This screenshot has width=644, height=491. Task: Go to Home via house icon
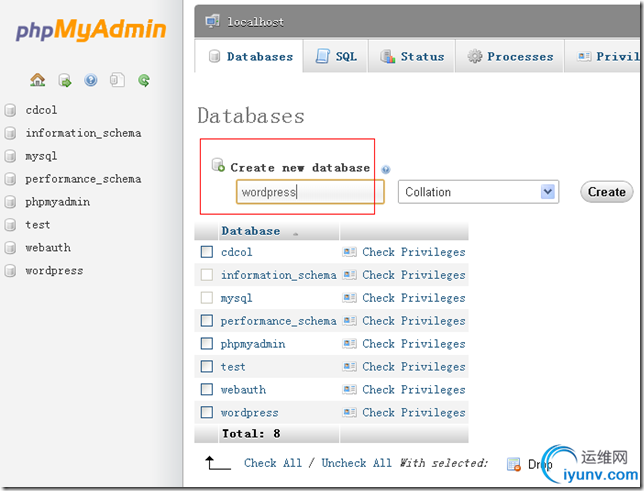tap(37, 80)
